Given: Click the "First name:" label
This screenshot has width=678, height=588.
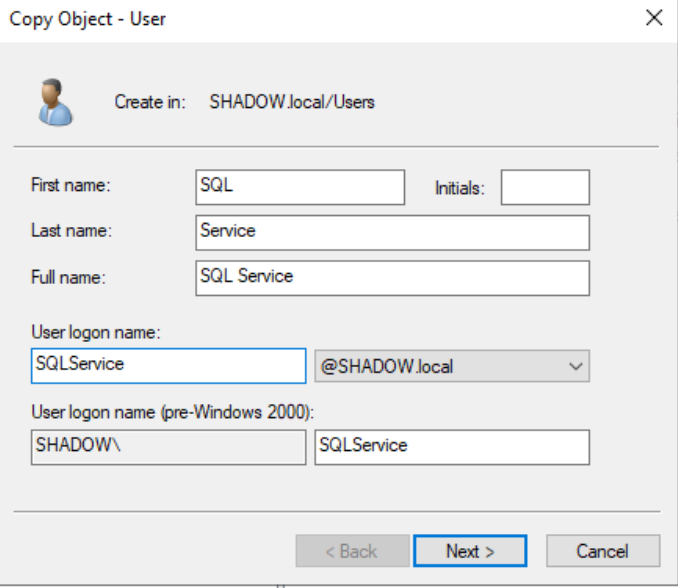Looking at the screenshot, I should (x=71, y=185).
